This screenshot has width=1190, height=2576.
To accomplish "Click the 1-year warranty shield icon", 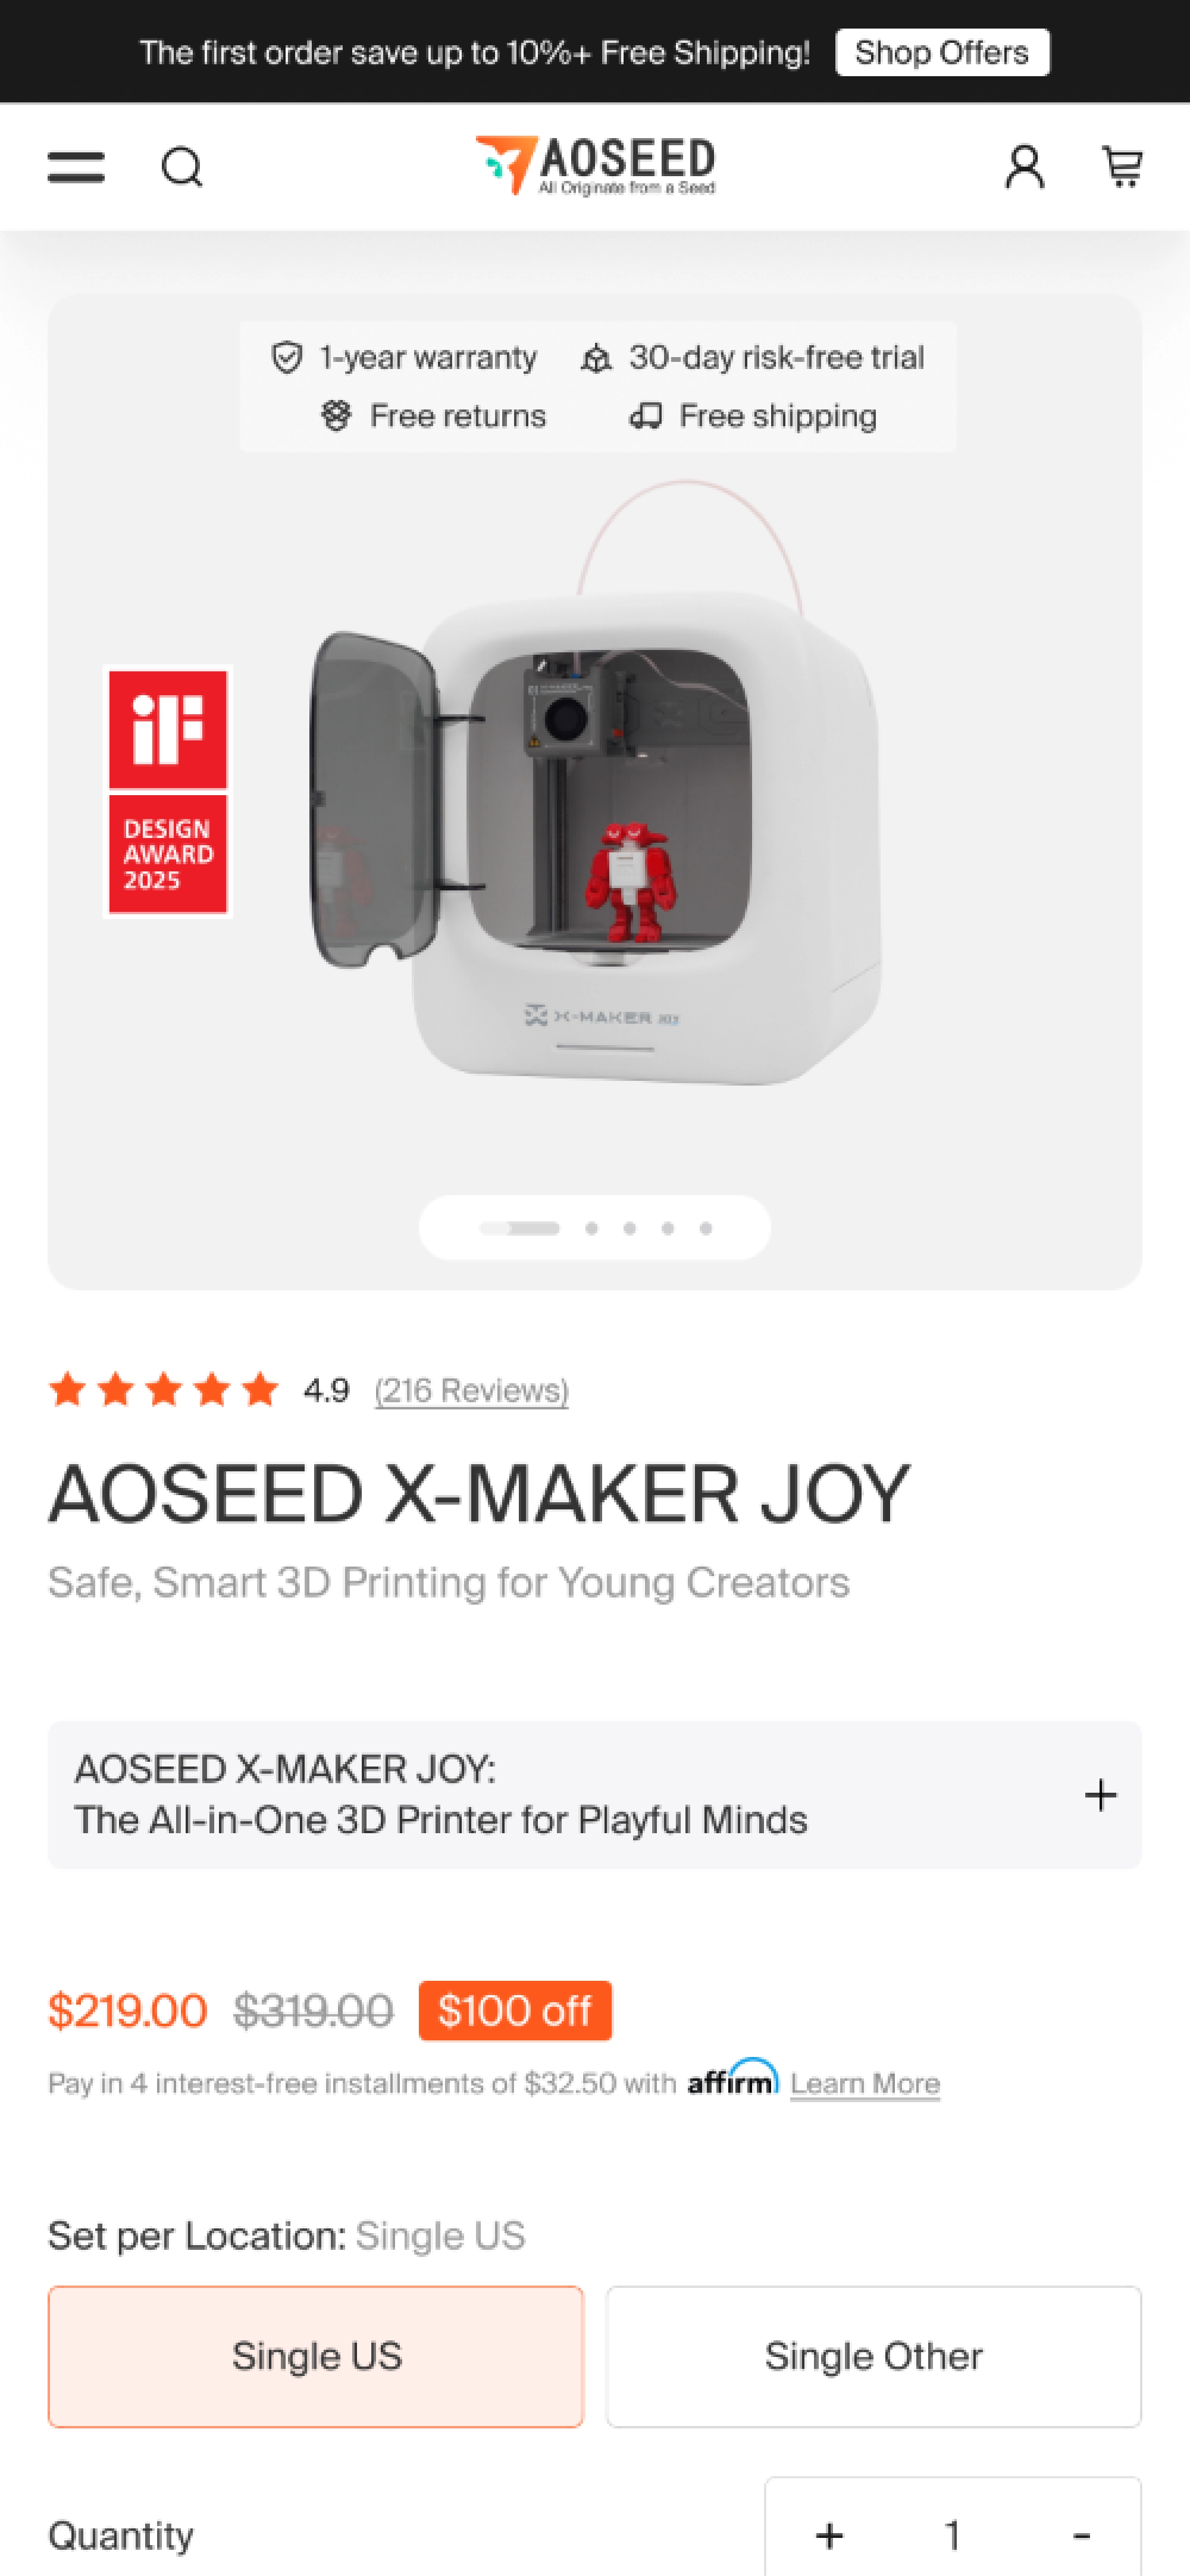I will point(287,357).
